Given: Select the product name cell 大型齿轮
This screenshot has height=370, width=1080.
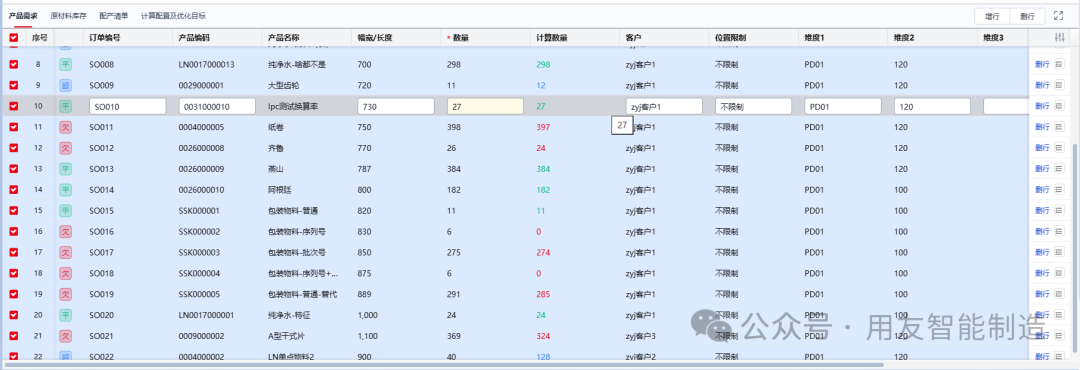Looking at the screenshot, I should [x=284, y=85].
